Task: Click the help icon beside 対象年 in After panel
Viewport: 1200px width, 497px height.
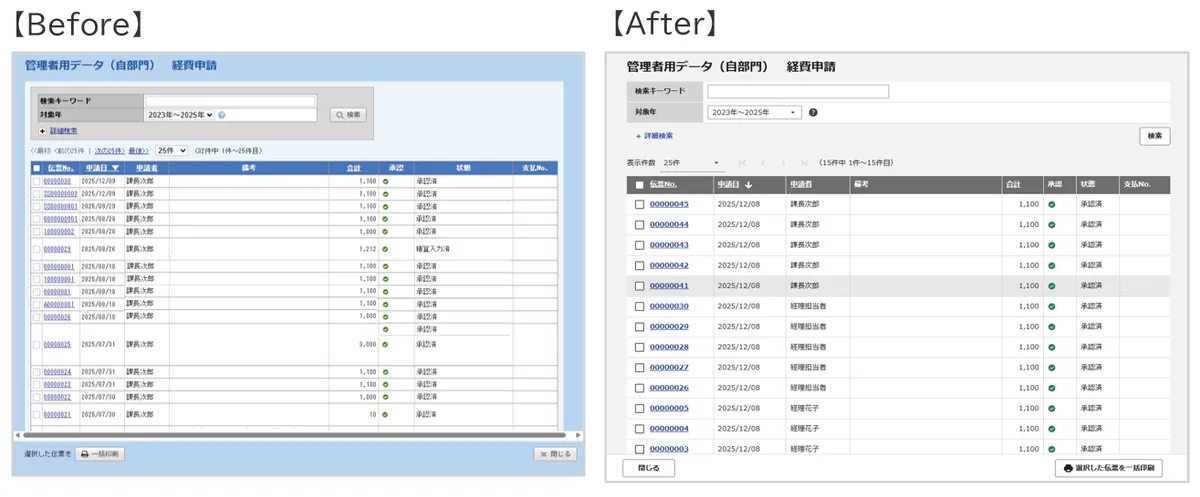Action: (x=813, y=112)
